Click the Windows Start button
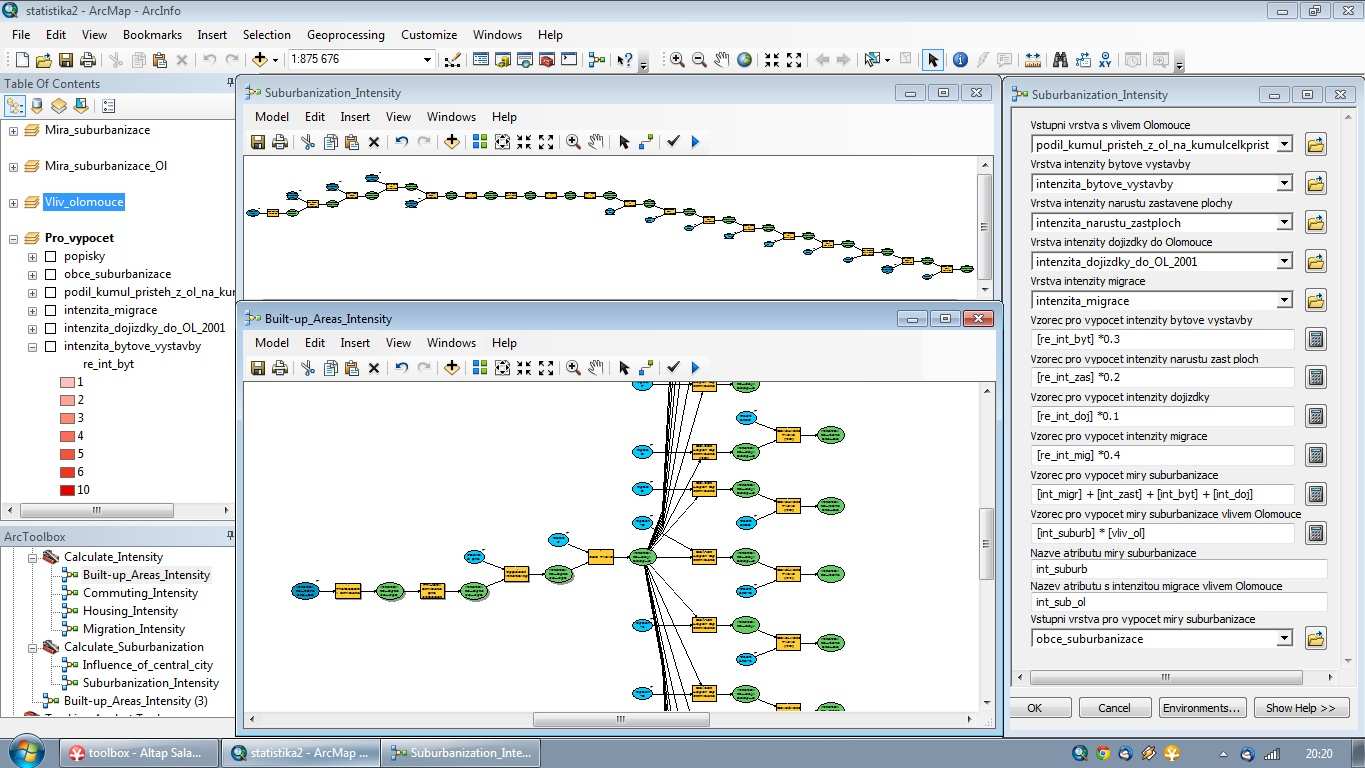The image size is (1365, 768). click(24, 751)
